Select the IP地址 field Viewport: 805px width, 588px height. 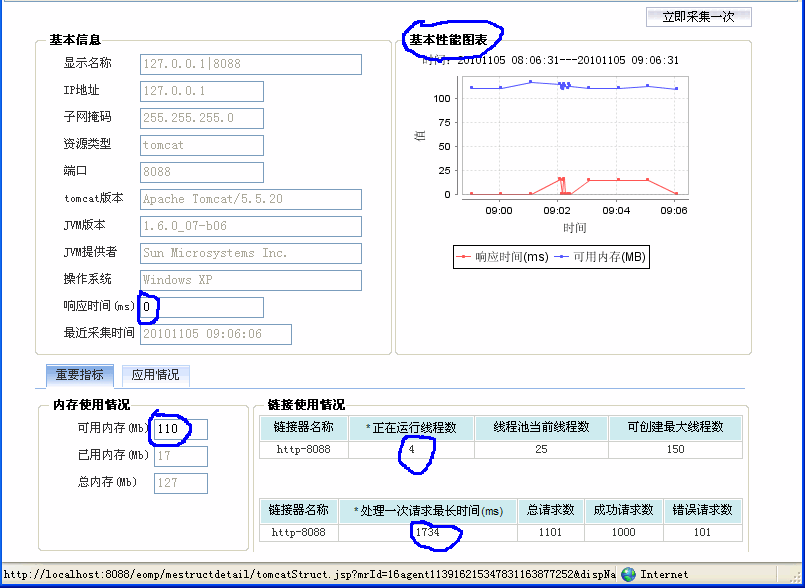coord(202,91)
